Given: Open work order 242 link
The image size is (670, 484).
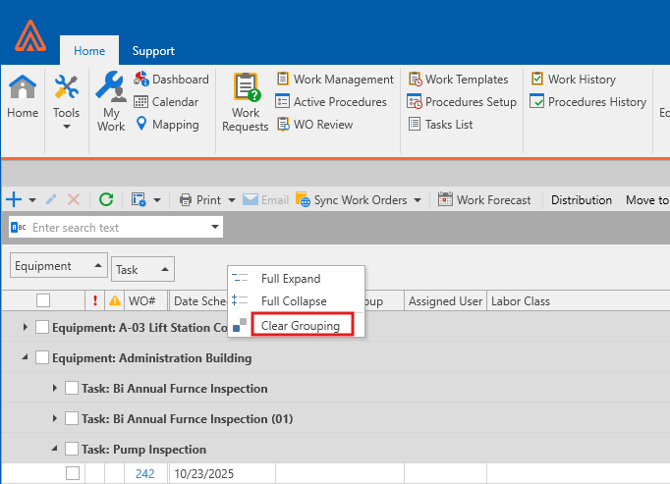Looking at the screenshot, I should coord(144,474).
